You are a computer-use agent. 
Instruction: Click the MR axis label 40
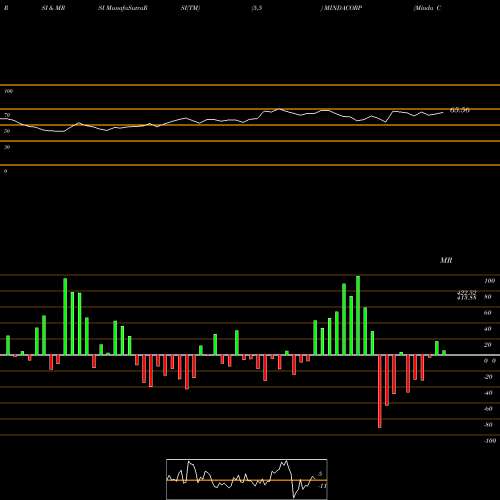tap(488, 329)
